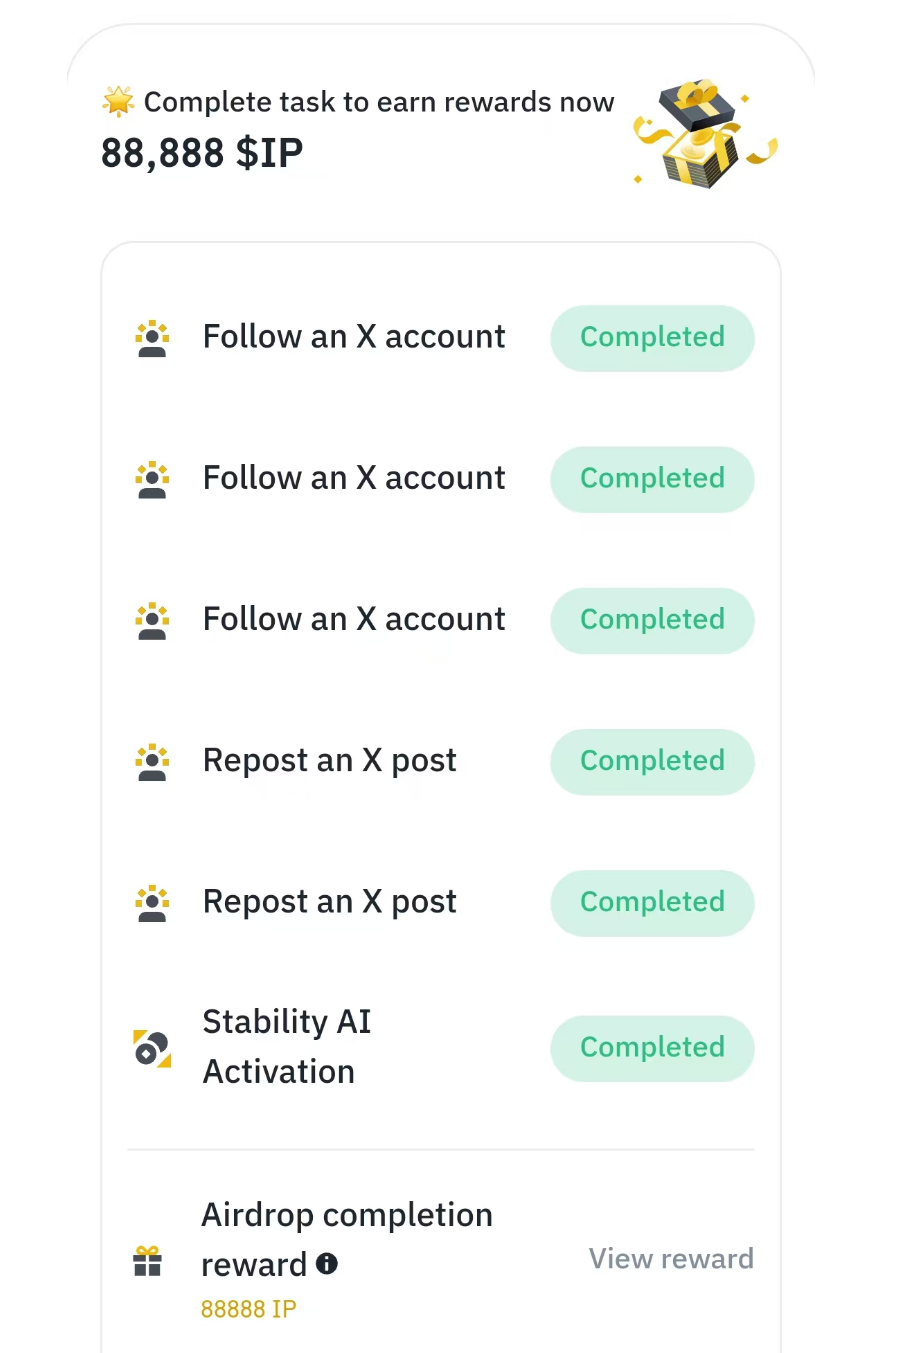This screenshot has width=899, height=1353.
Task: Click the 88888 IP reward amount text
Action: pos(248,1309)
